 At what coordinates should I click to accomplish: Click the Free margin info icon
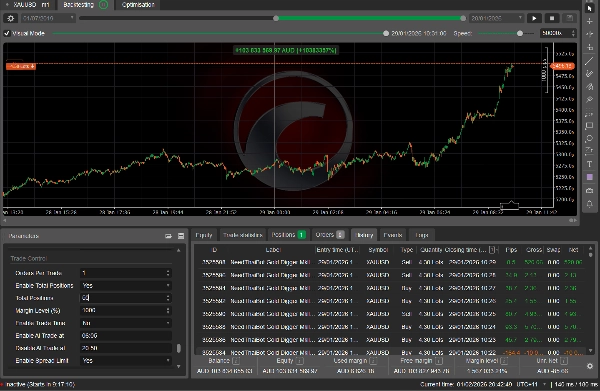tap(439, 361)
